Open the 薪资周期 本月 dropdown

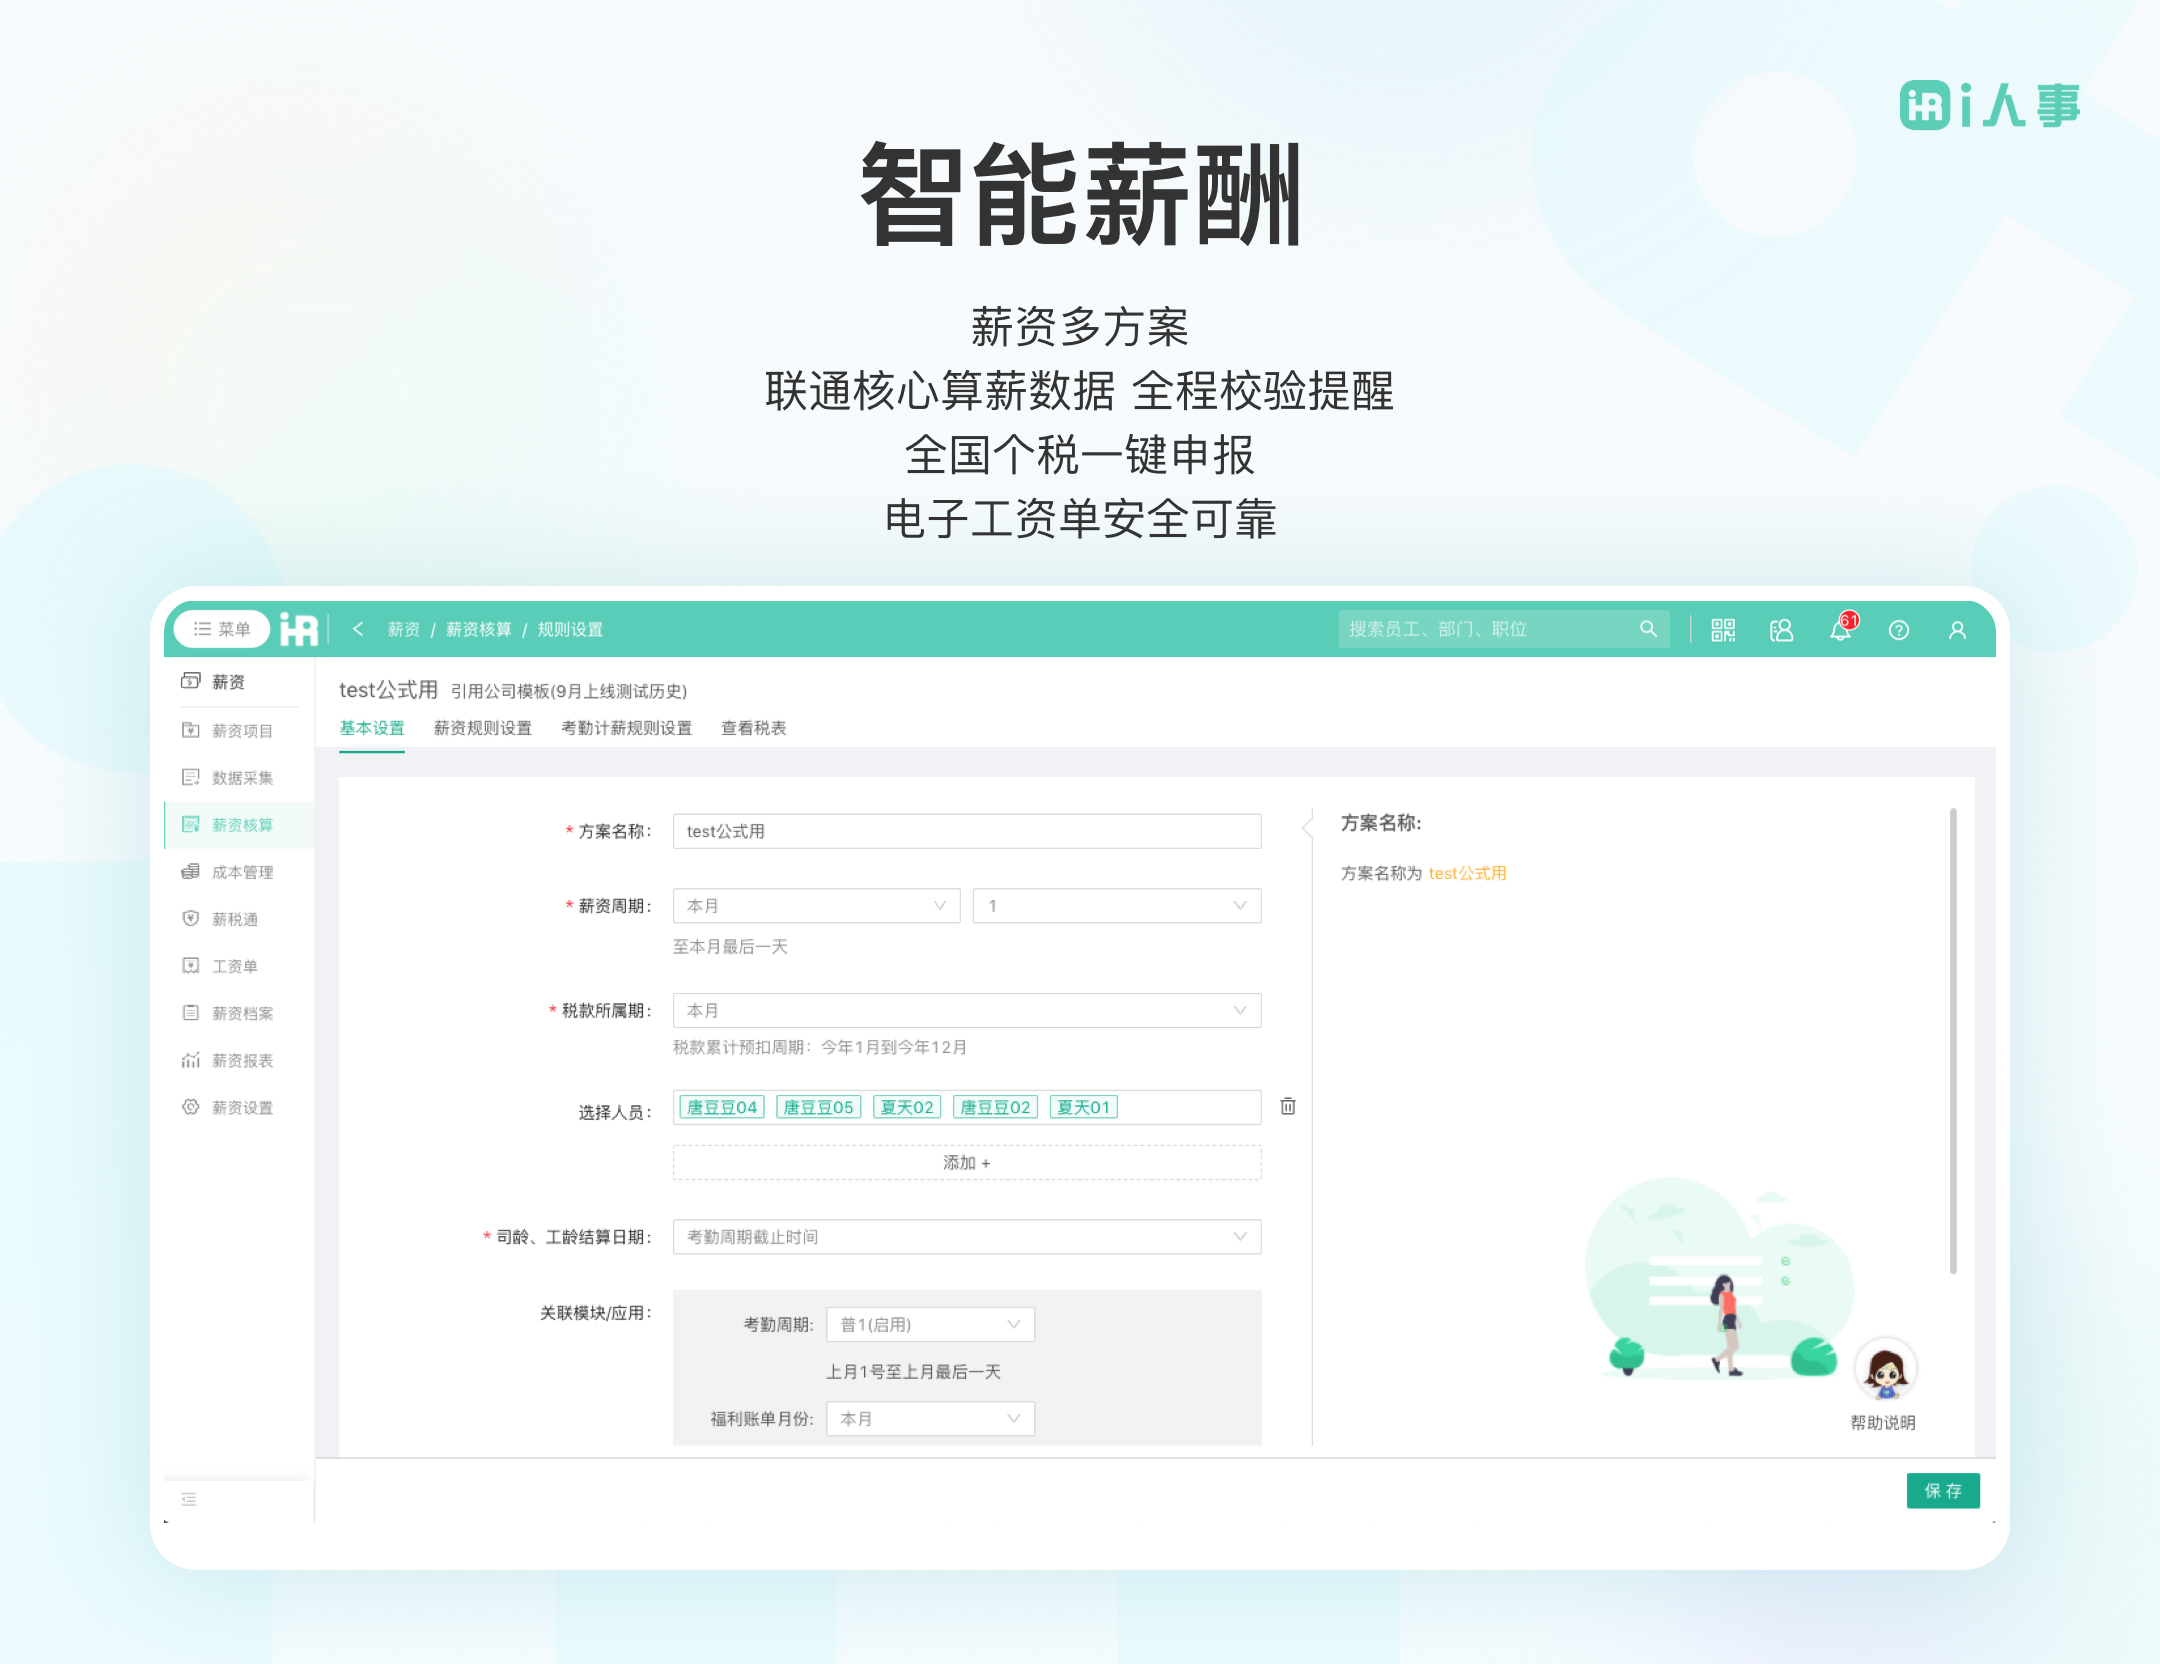point(816,906)
